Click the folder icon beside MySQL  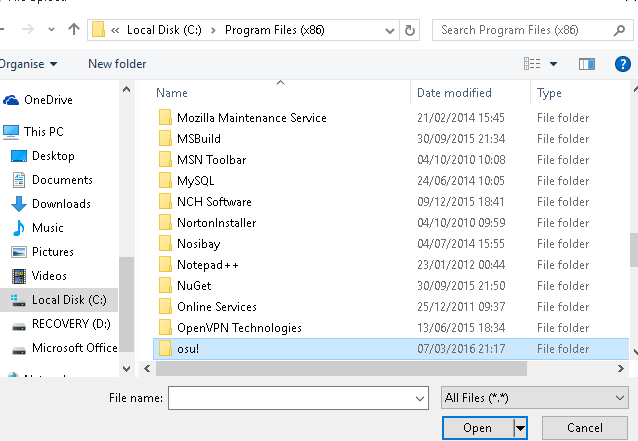[x=165, y=181]
